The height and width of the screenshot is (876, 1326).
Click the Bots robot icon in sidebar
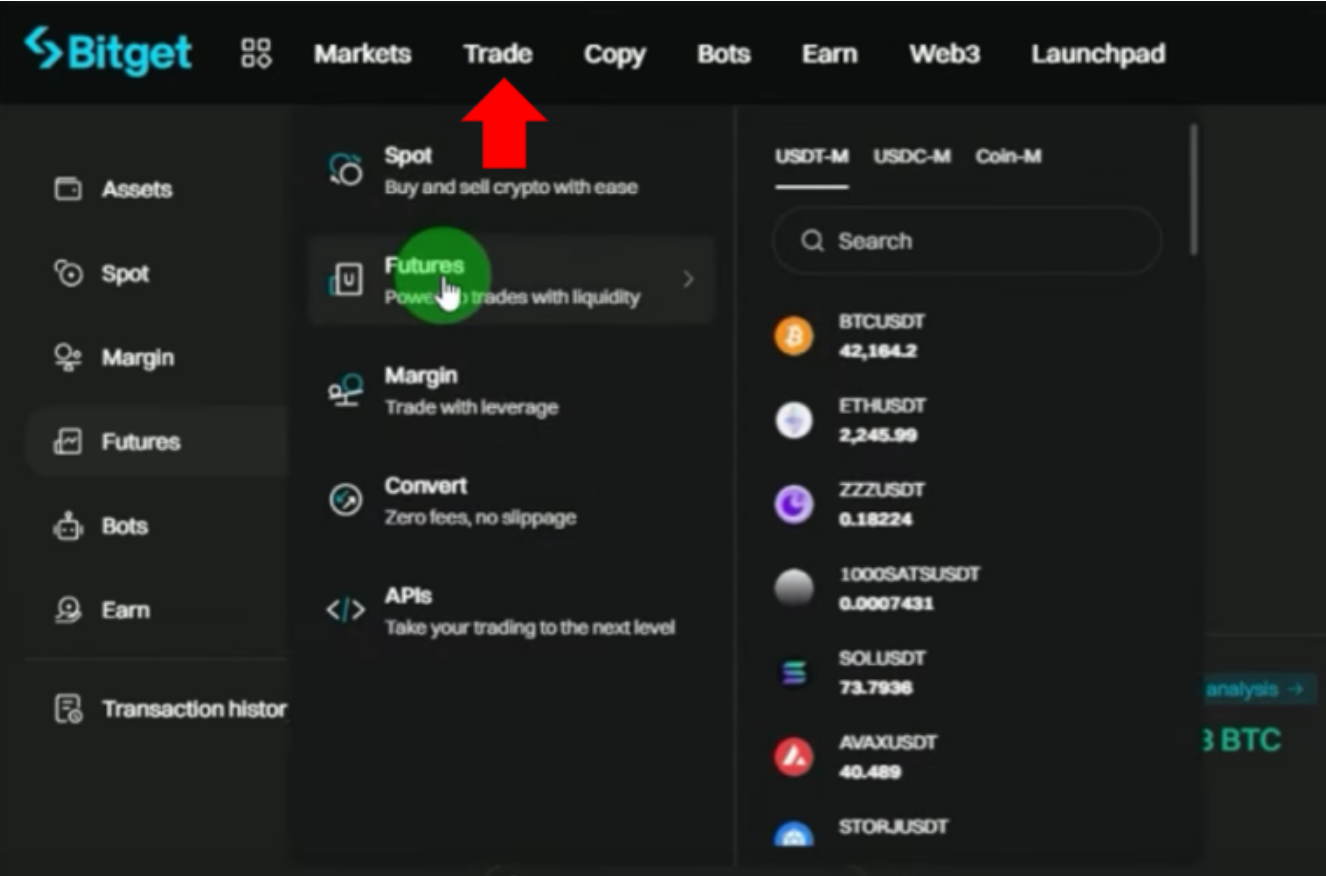click(x=67, y=526)
